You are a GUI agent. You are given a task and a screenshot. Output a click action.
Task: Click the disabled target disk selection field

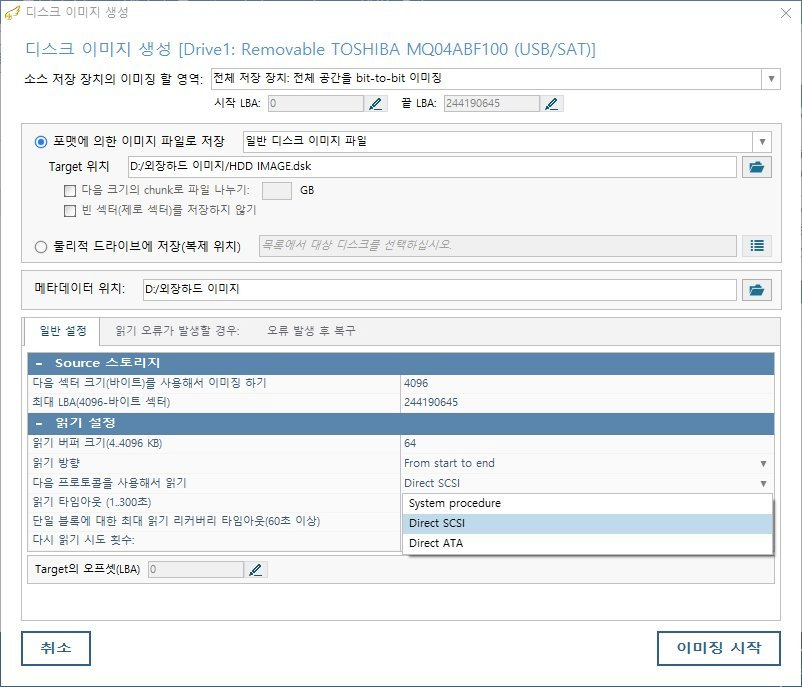(x=498, y=246)
